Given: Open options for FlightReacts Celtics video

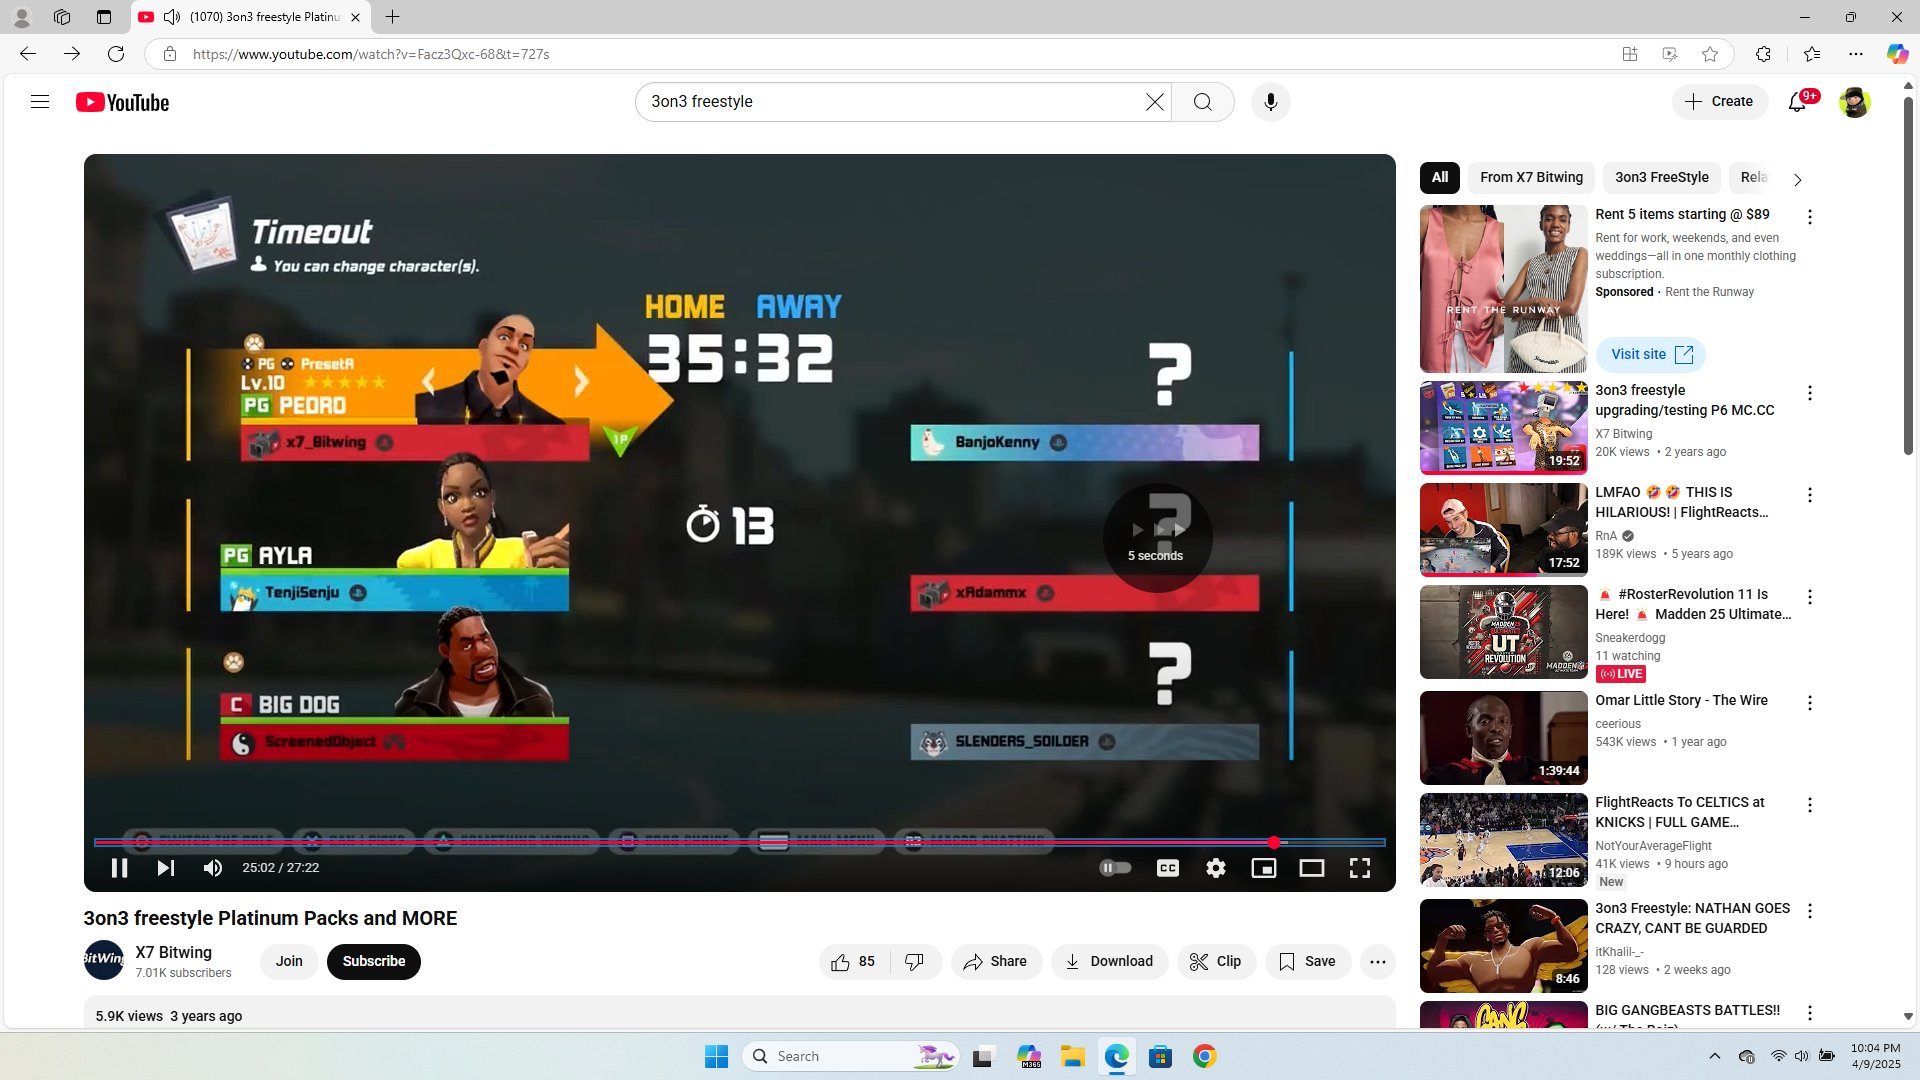Looking at the screenshot, I should tap(1810, 805).
